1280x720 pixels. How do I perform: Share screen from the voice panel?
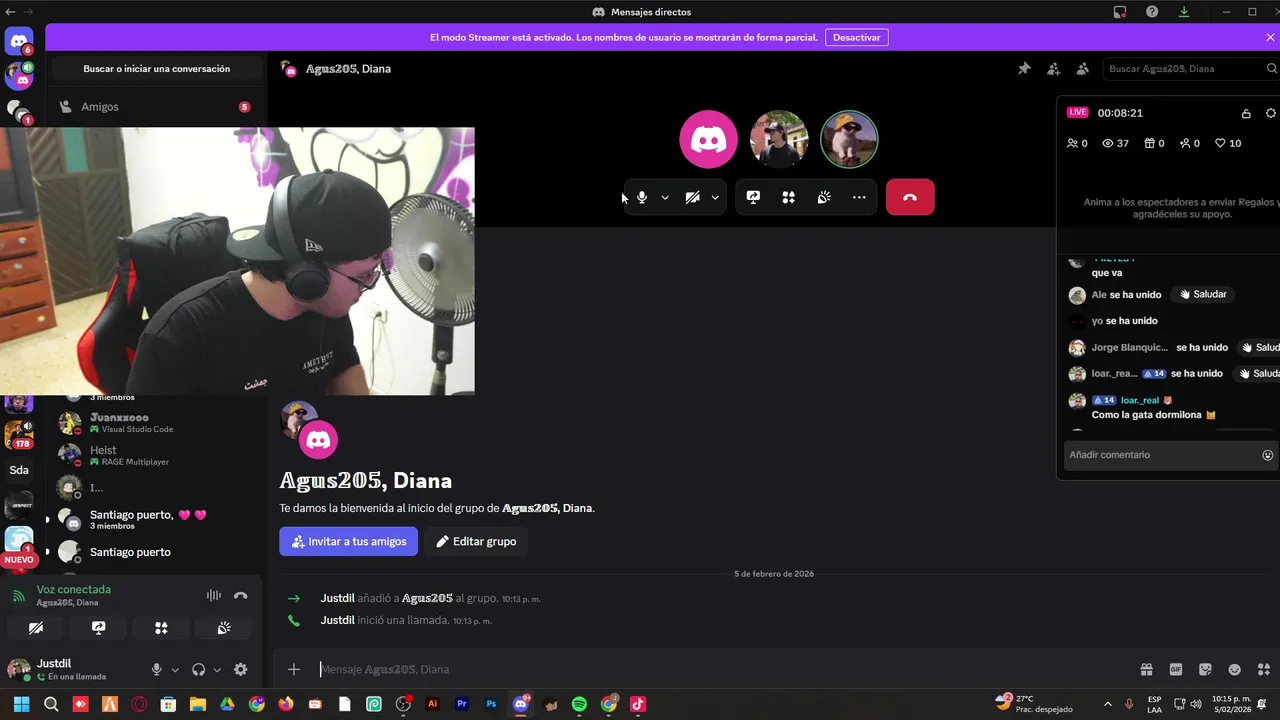tap(98, 628)
